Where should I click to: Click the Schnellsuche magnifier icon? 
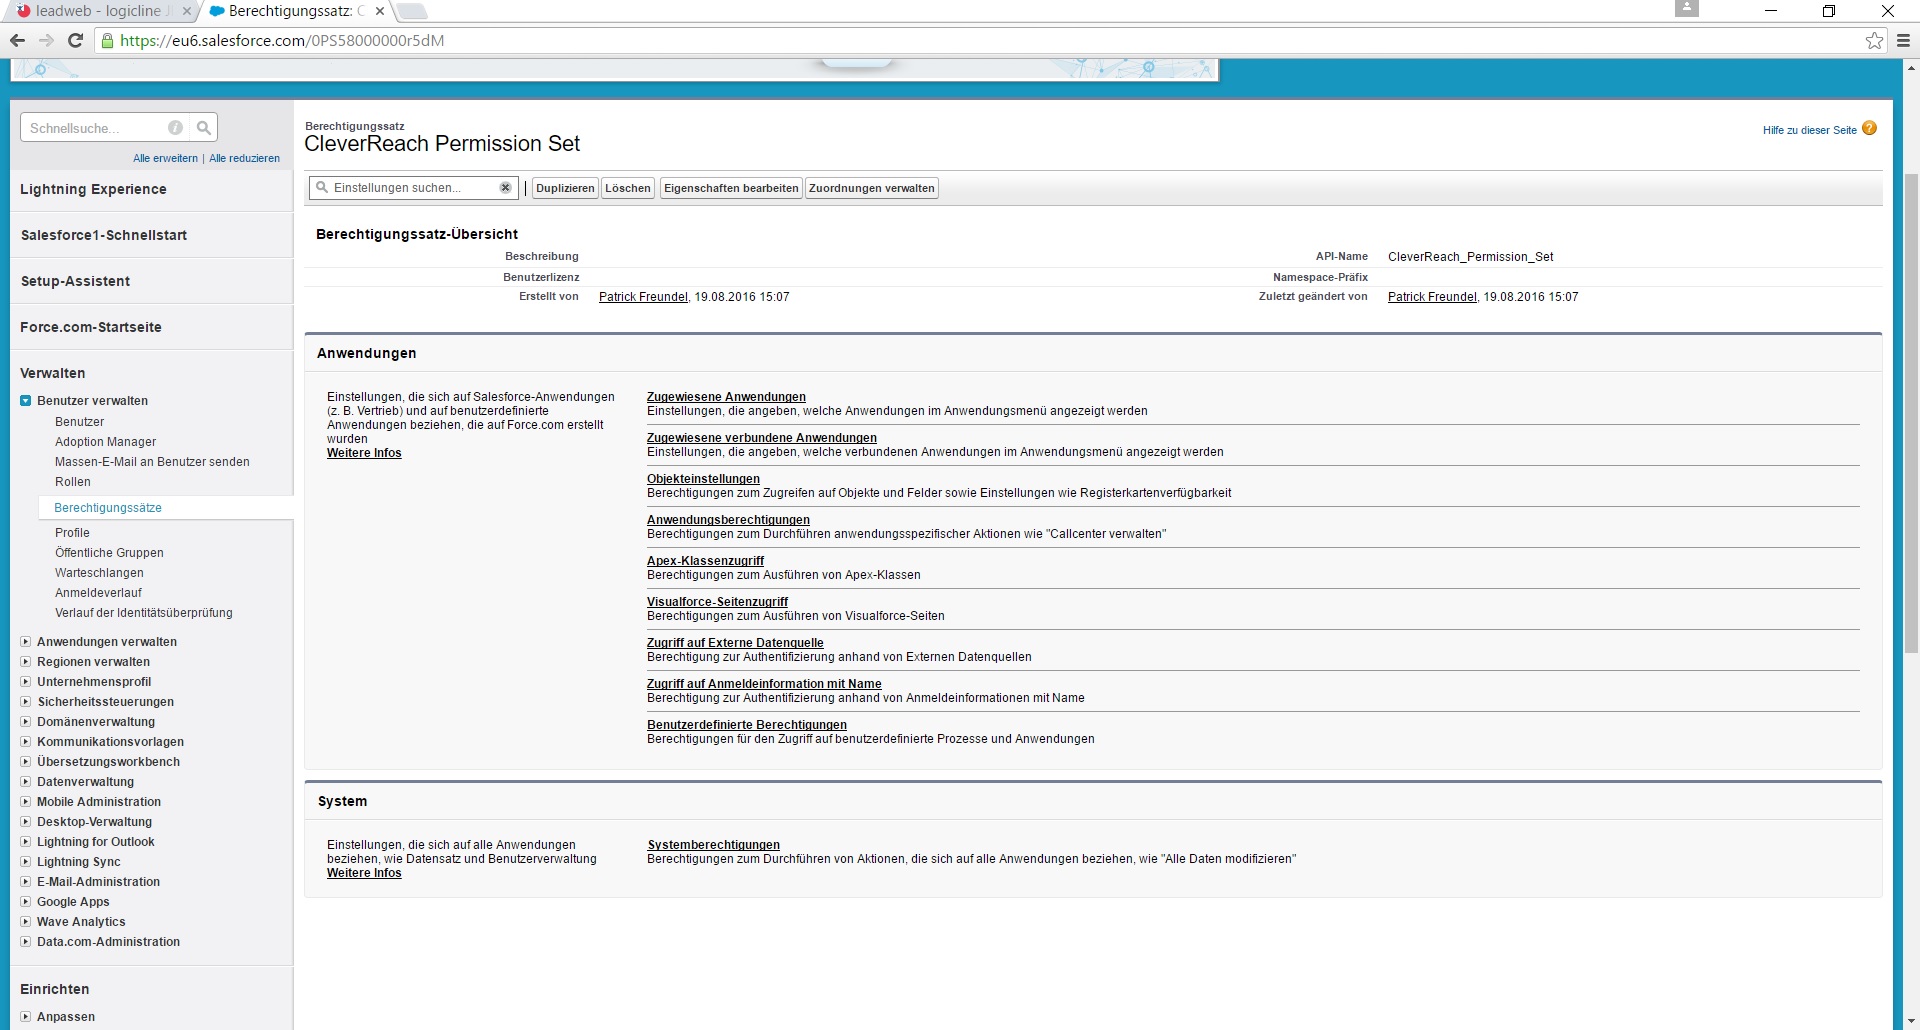[204, 128]
